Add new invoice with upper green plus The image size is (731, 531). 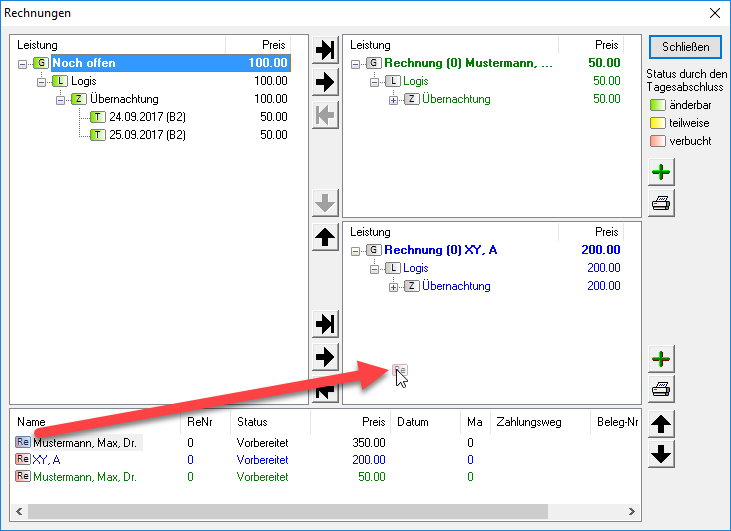coord(661,172)
